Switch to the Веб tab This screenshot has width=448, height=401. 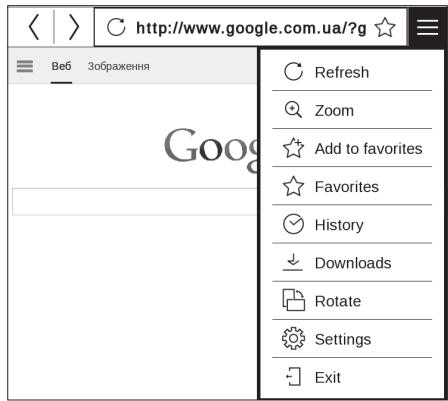(x=61, y=66)
